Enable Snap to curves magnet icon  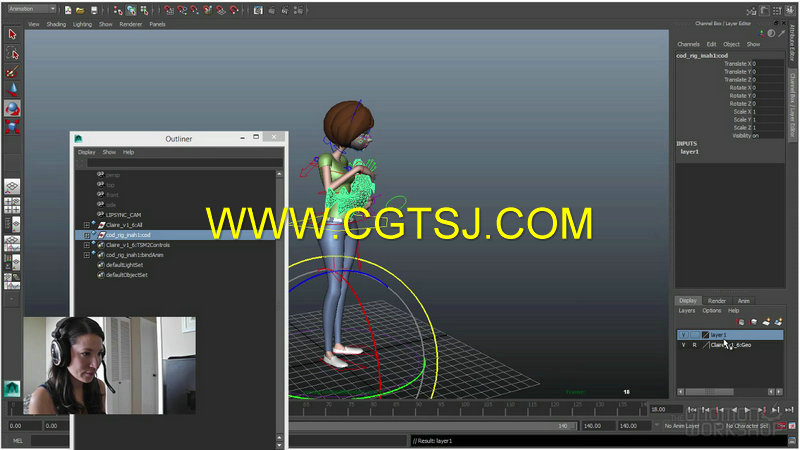[182, 10]
